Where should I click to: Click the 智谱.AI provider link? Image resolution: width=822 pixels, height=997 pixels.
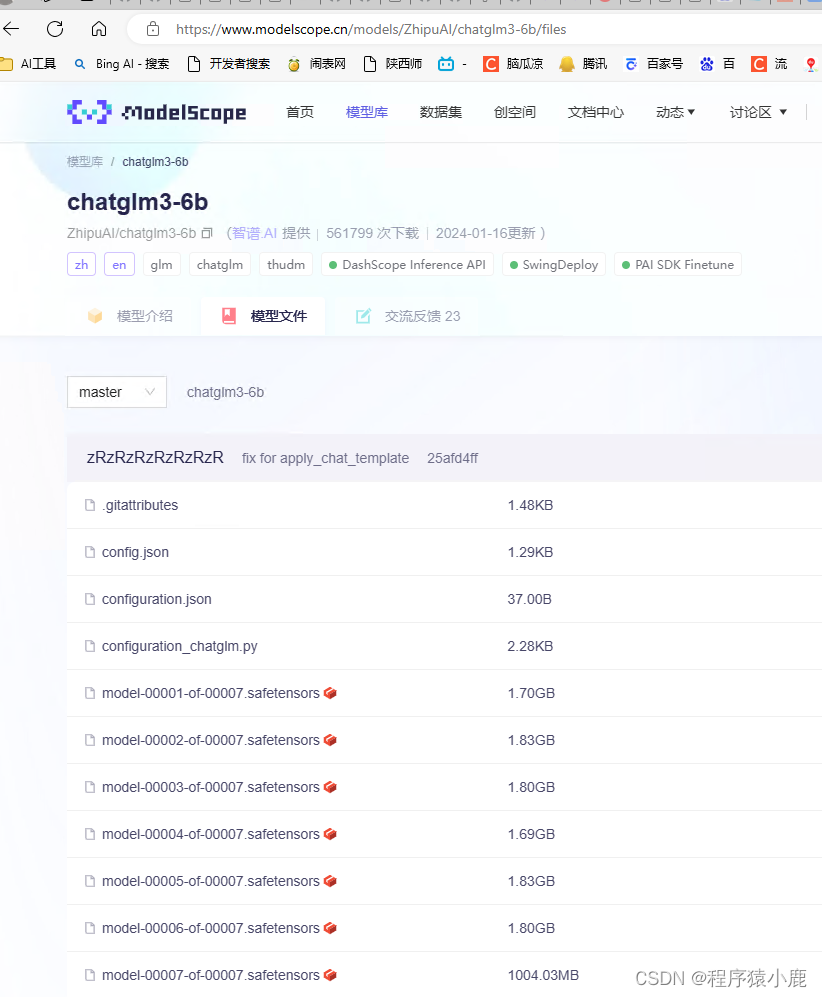coord(254,233)
